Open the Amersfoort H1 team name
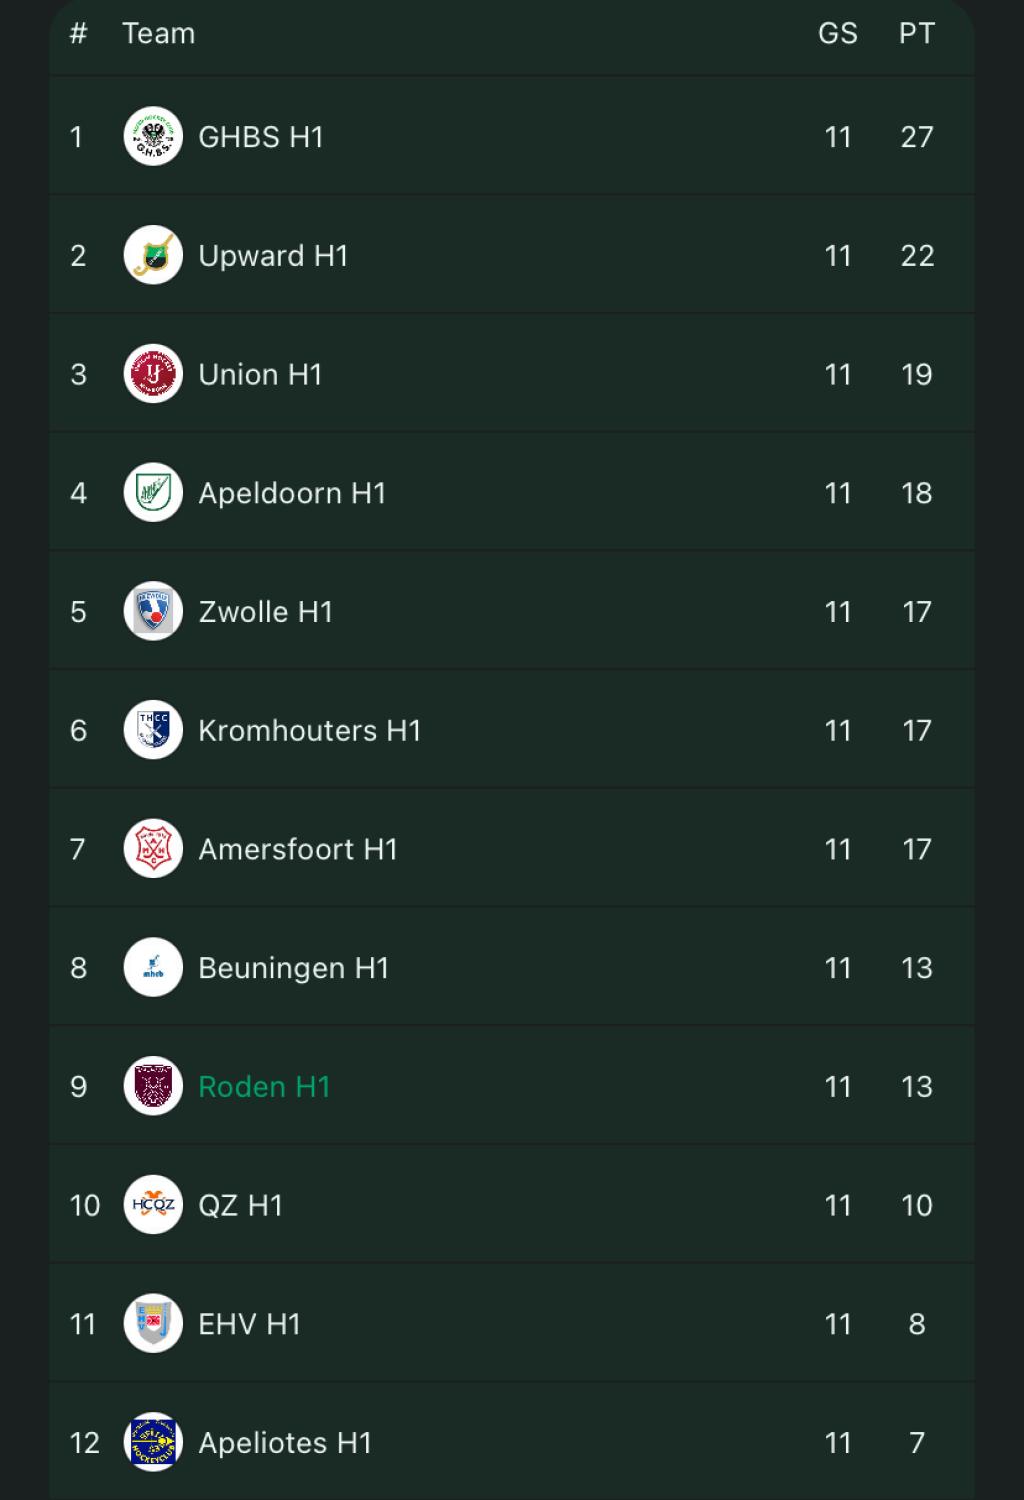Screen dimensions: 1024x1500 [298, 850]
